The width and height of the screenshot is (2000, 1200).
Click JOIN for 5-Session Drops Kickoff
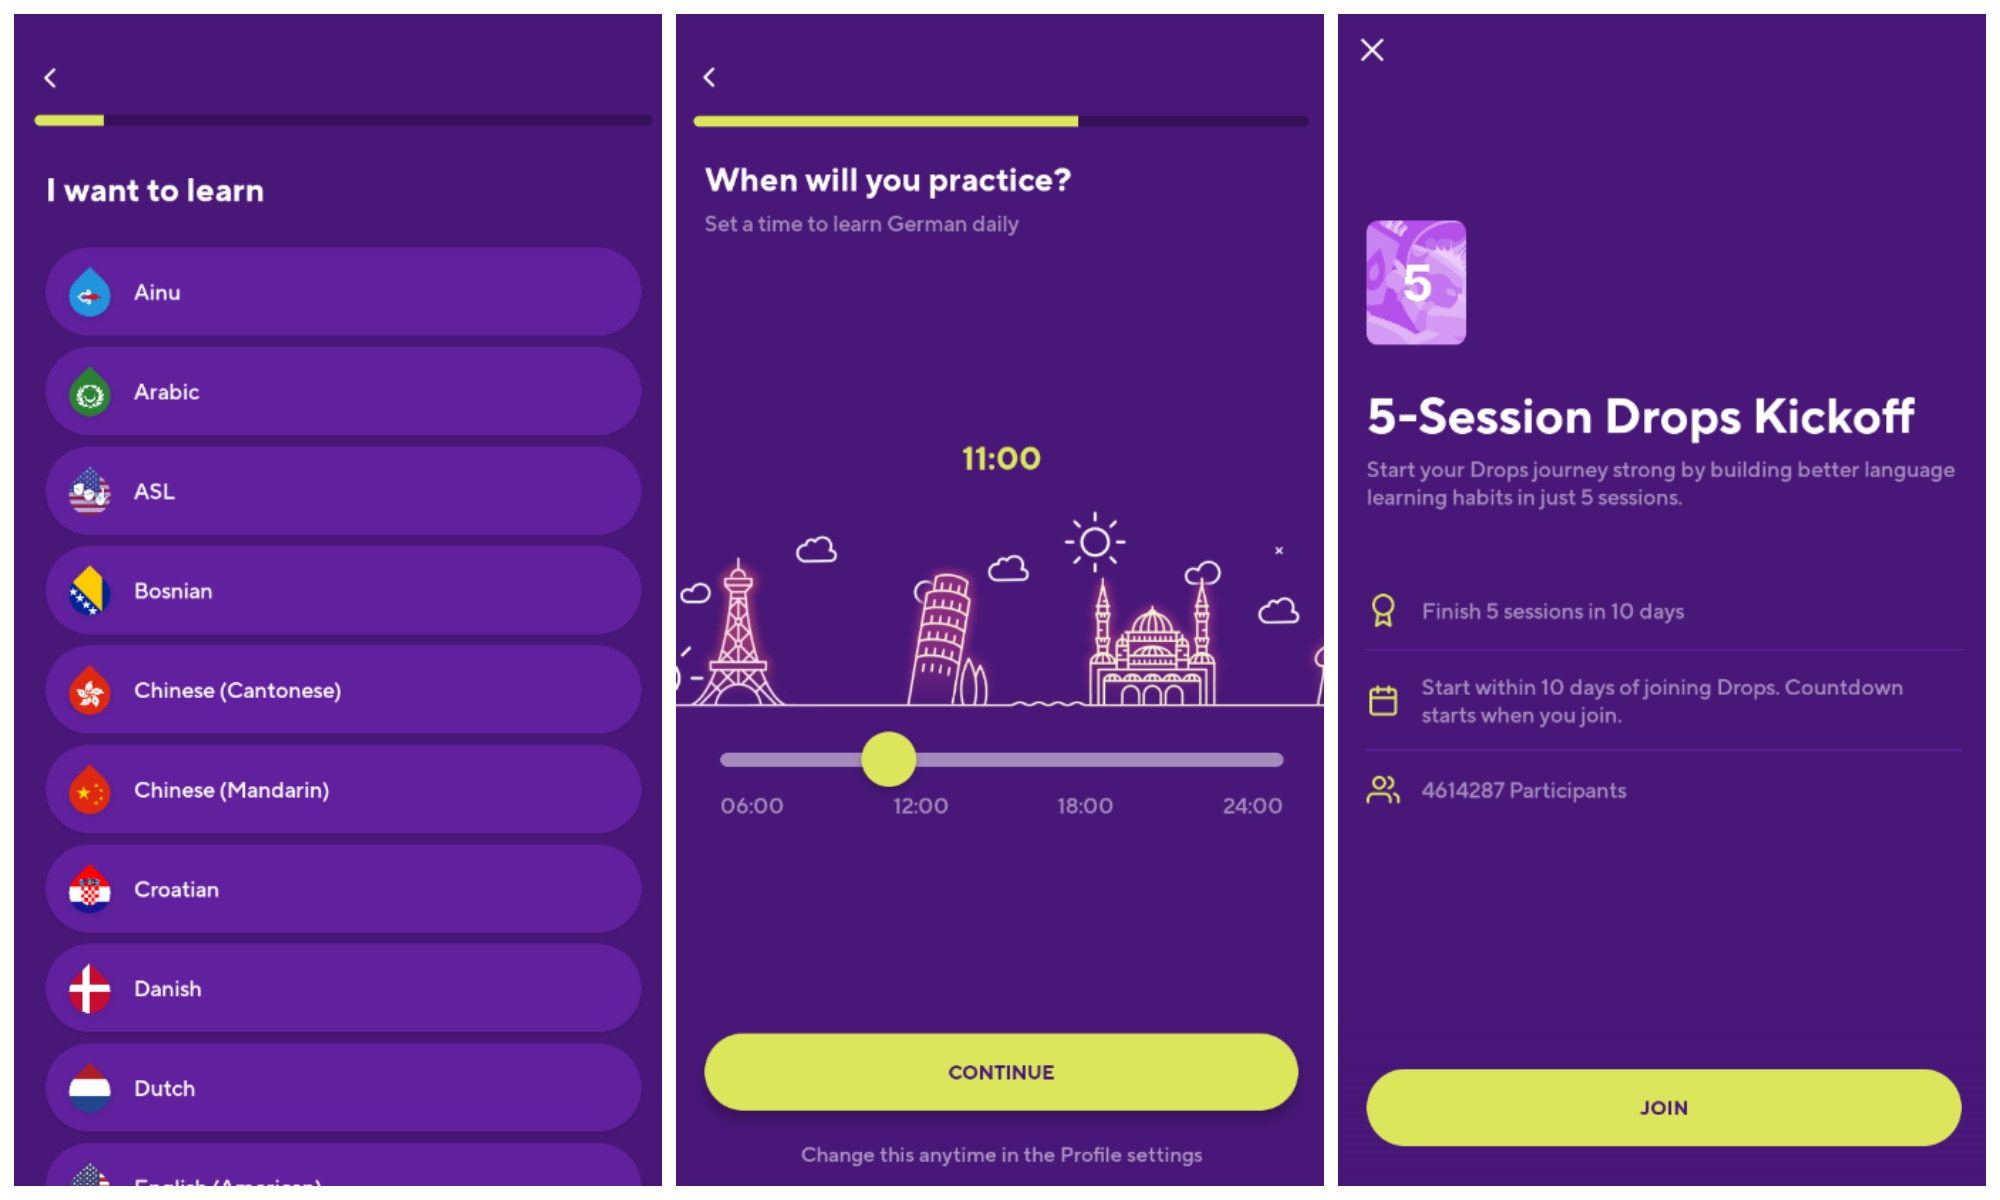coord(1661,1109)
